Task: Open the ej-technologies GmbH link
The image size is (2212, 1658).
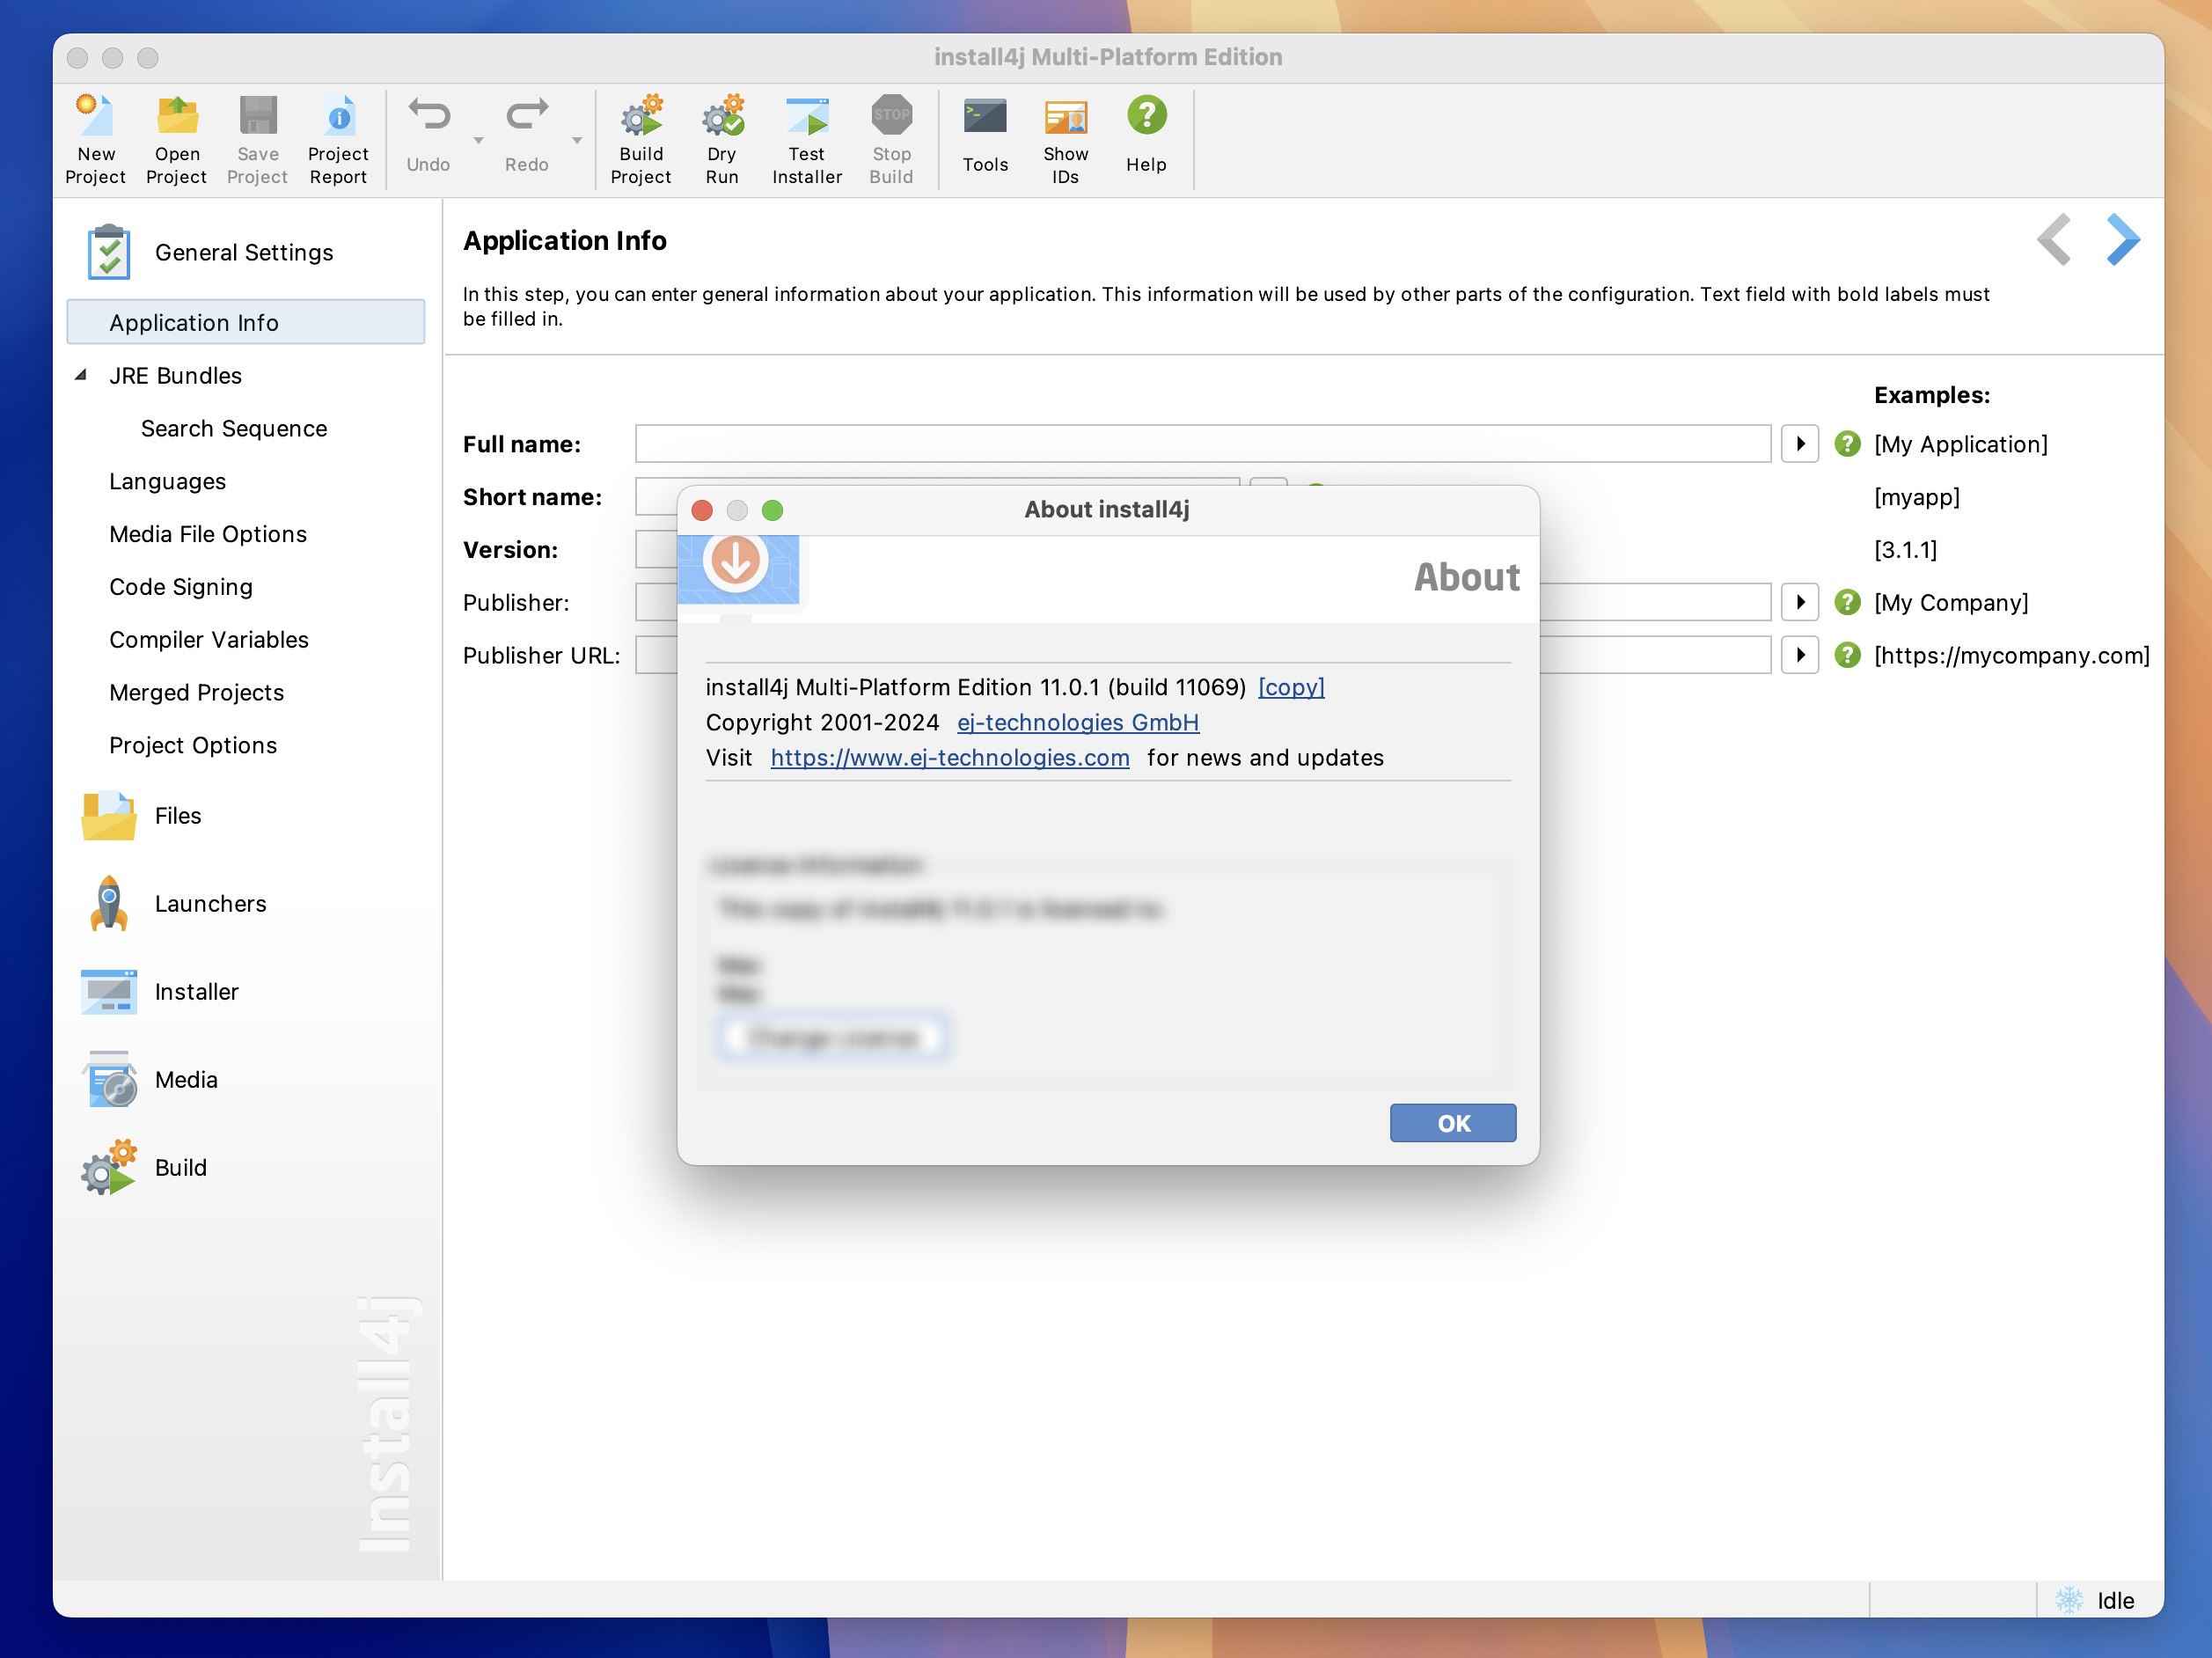Action: point(1078,722)
